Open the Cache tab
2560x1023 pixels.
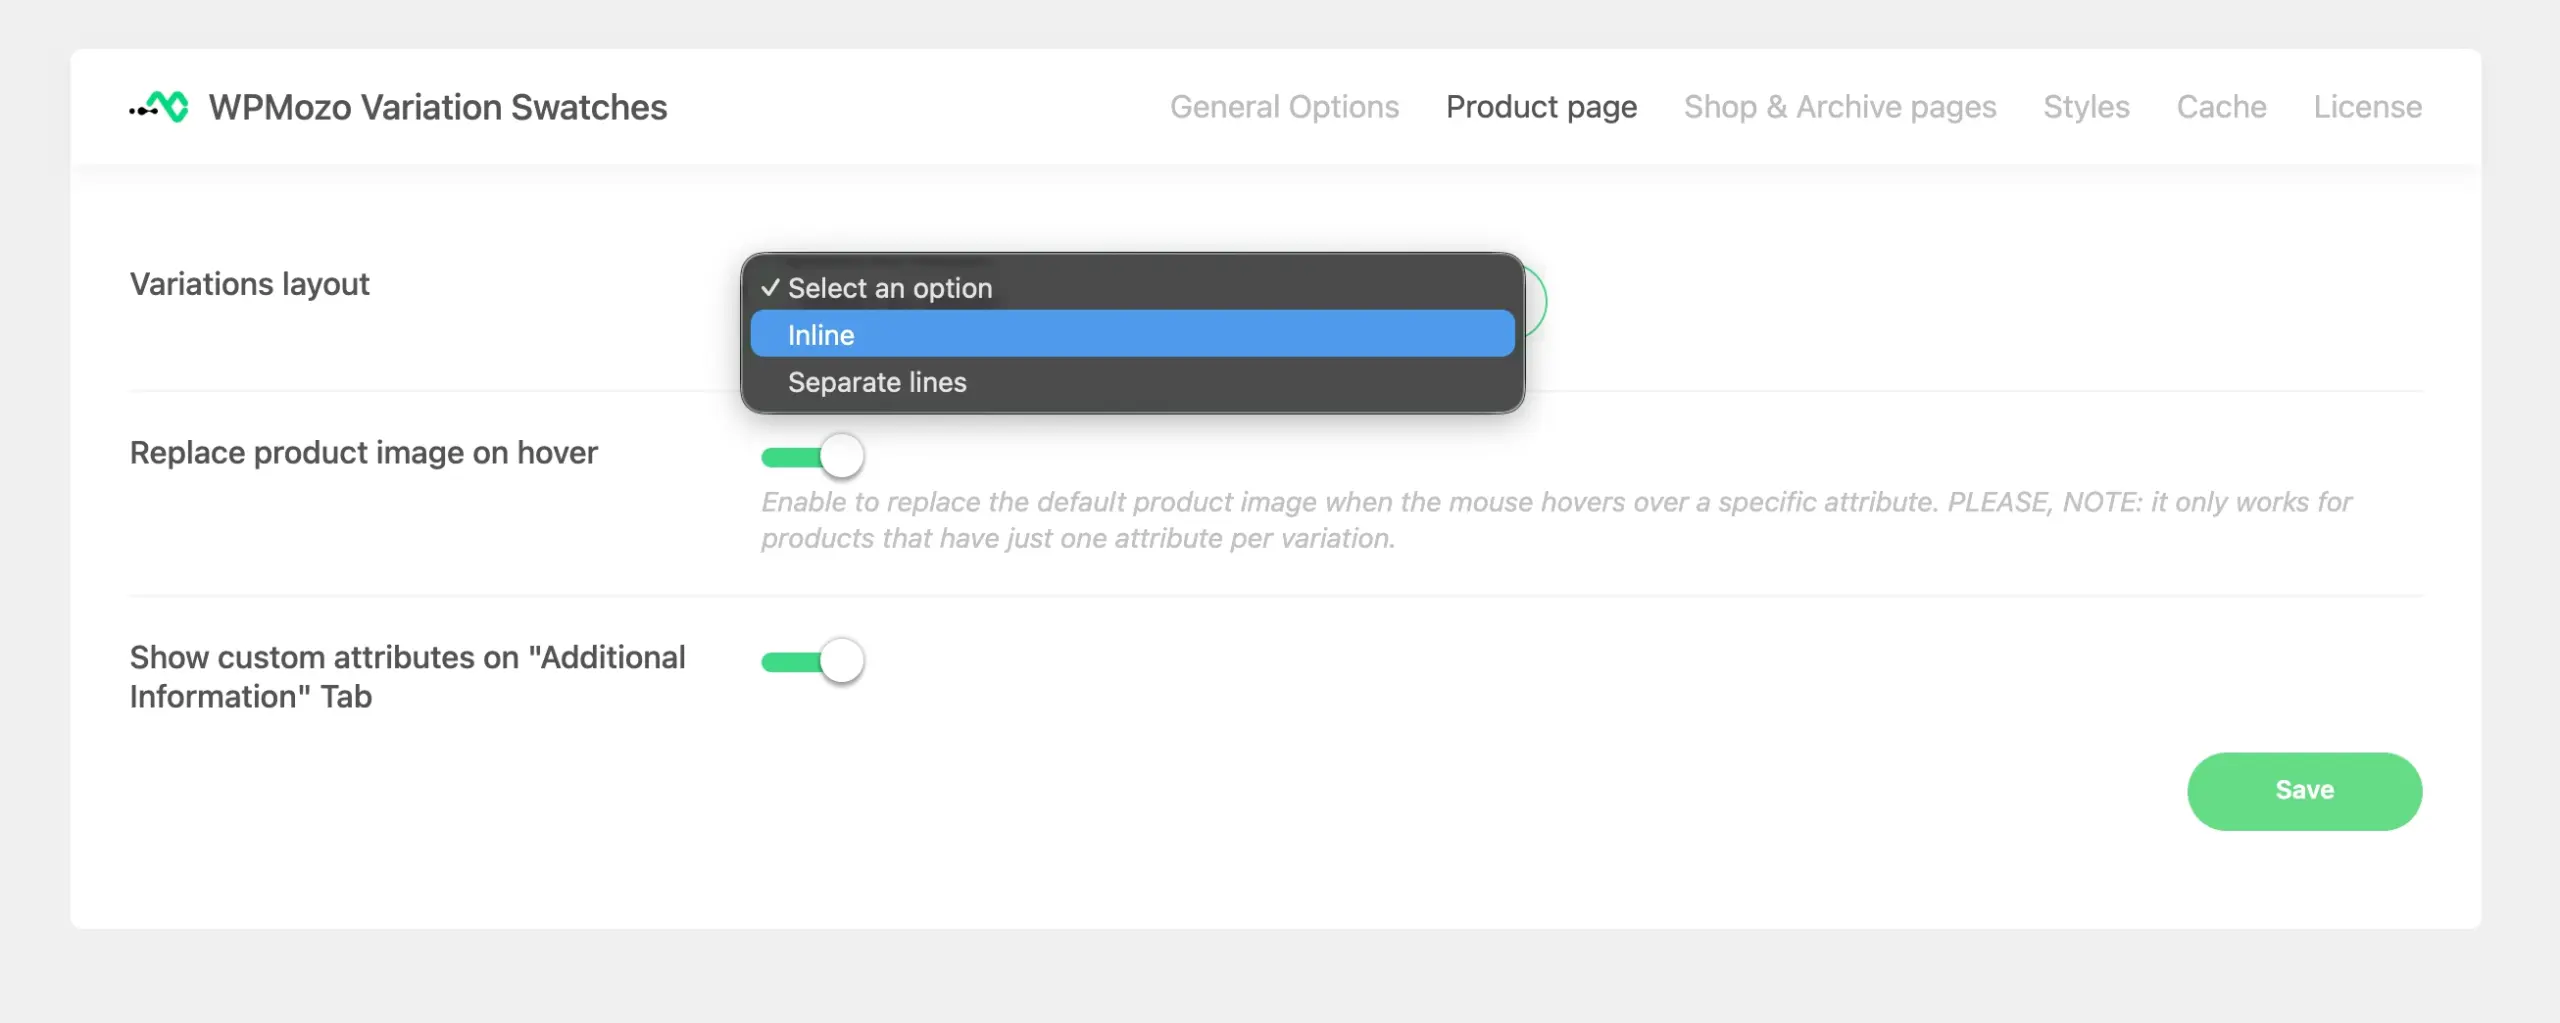[2221, 106]
